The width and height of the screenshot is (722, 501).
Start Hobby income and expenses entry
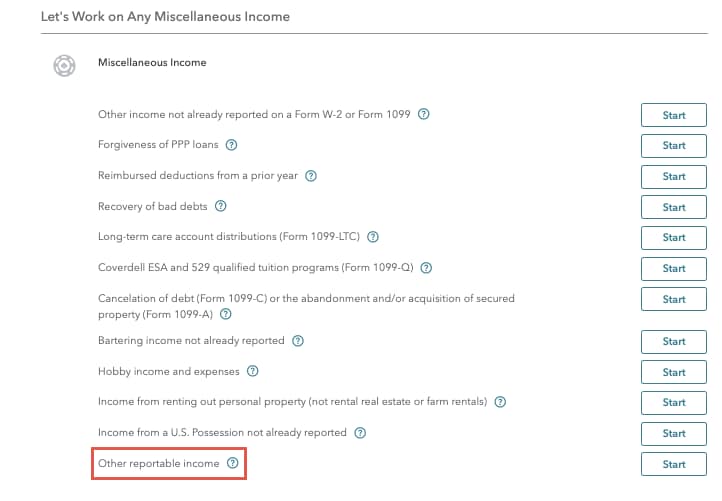674,372
